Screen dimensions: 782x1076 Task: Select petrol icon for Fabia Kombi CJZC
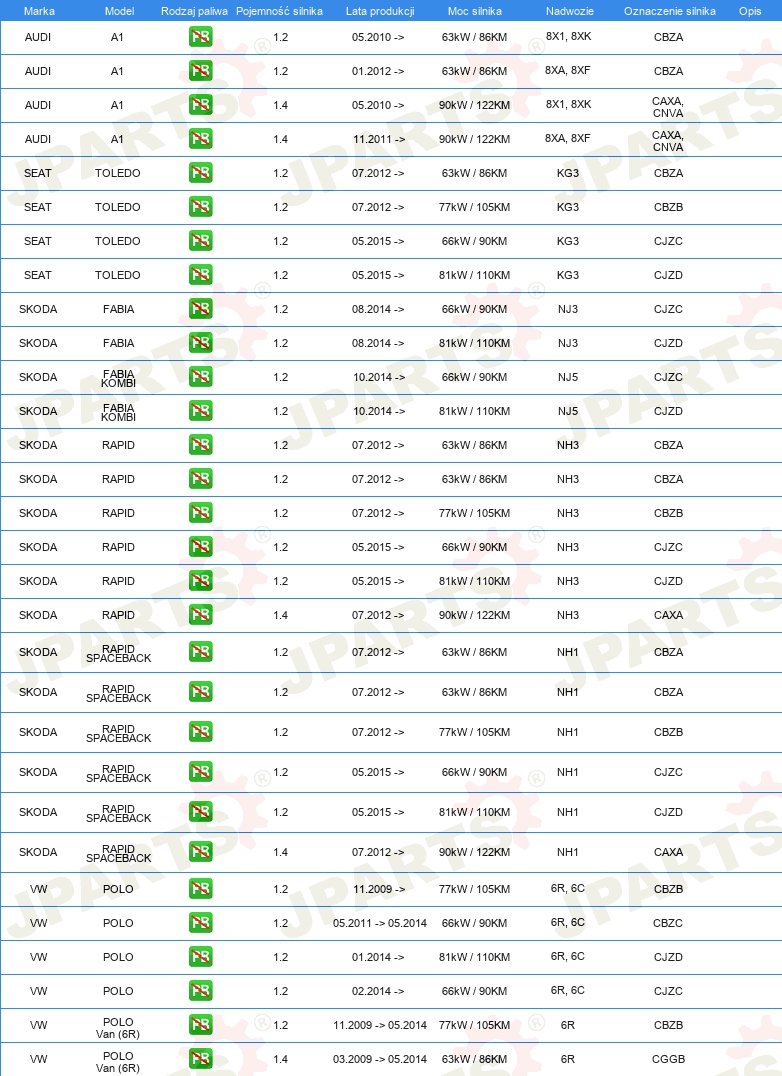200,377
